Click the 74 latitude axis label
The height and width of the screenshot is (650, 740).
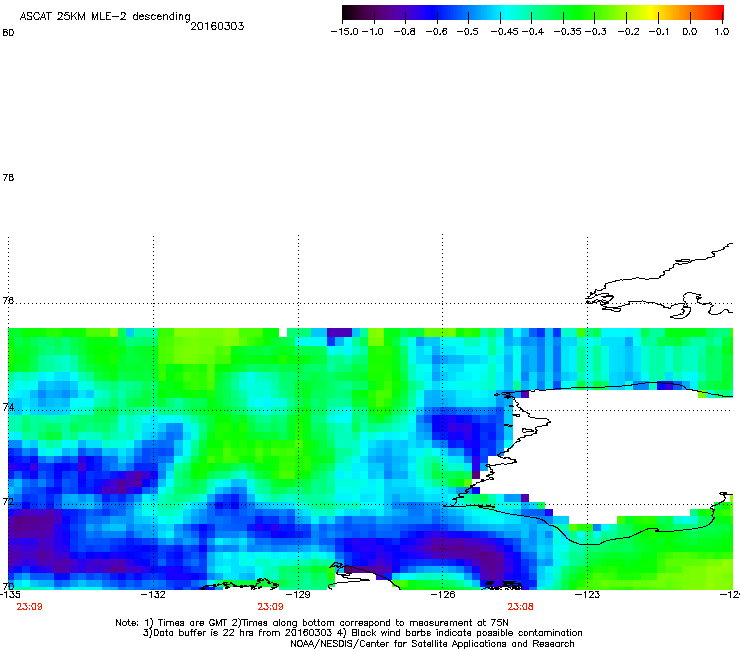(x=8, y=407)
